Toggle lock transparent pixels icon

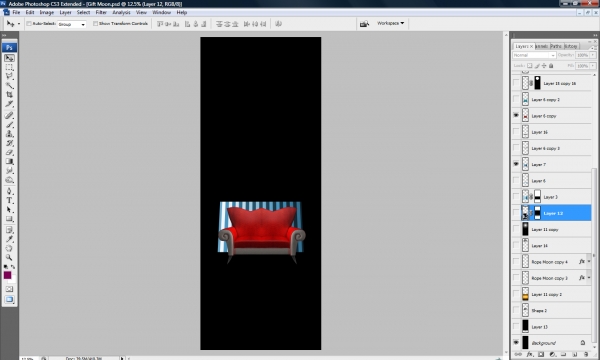pyautogui.click(x=530, y=66)
